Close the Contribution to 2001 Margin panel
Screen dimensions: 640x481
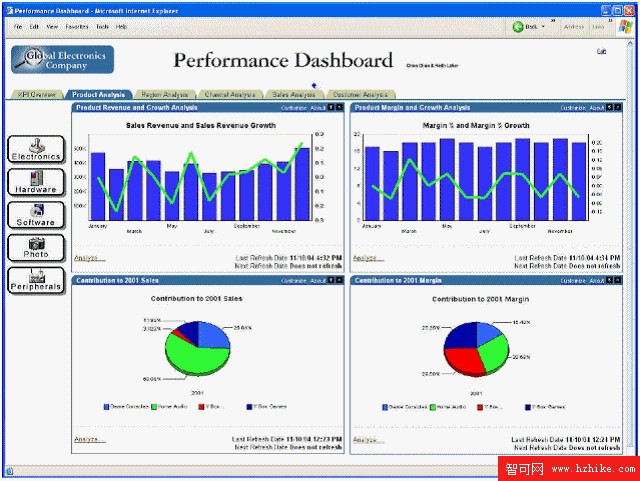click(618, 280)
